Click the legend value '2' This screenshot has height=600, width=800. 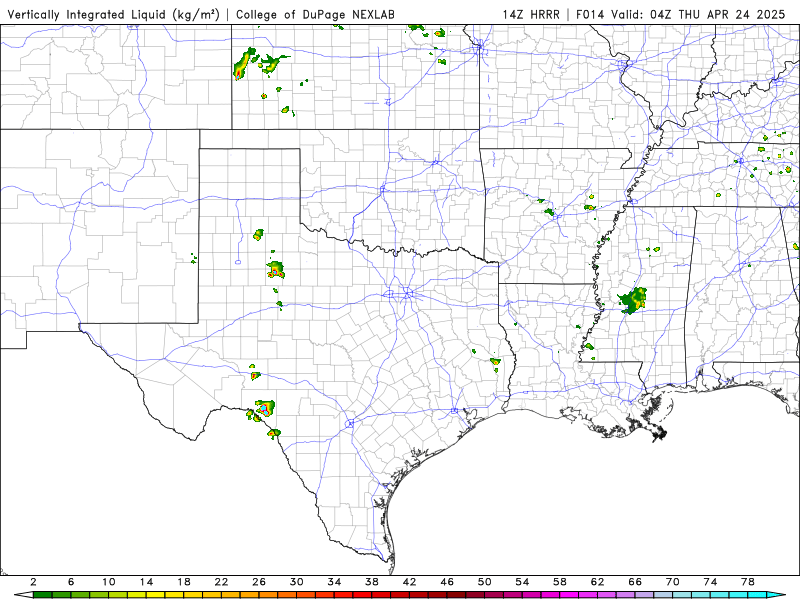tap(33, 582)
